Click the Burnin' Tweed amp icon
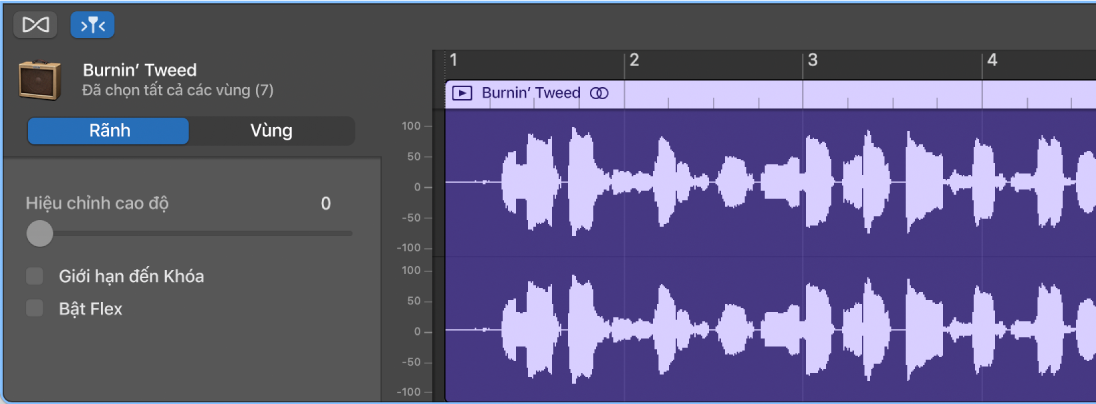The image size is (1096, 404). coord(40,80)
